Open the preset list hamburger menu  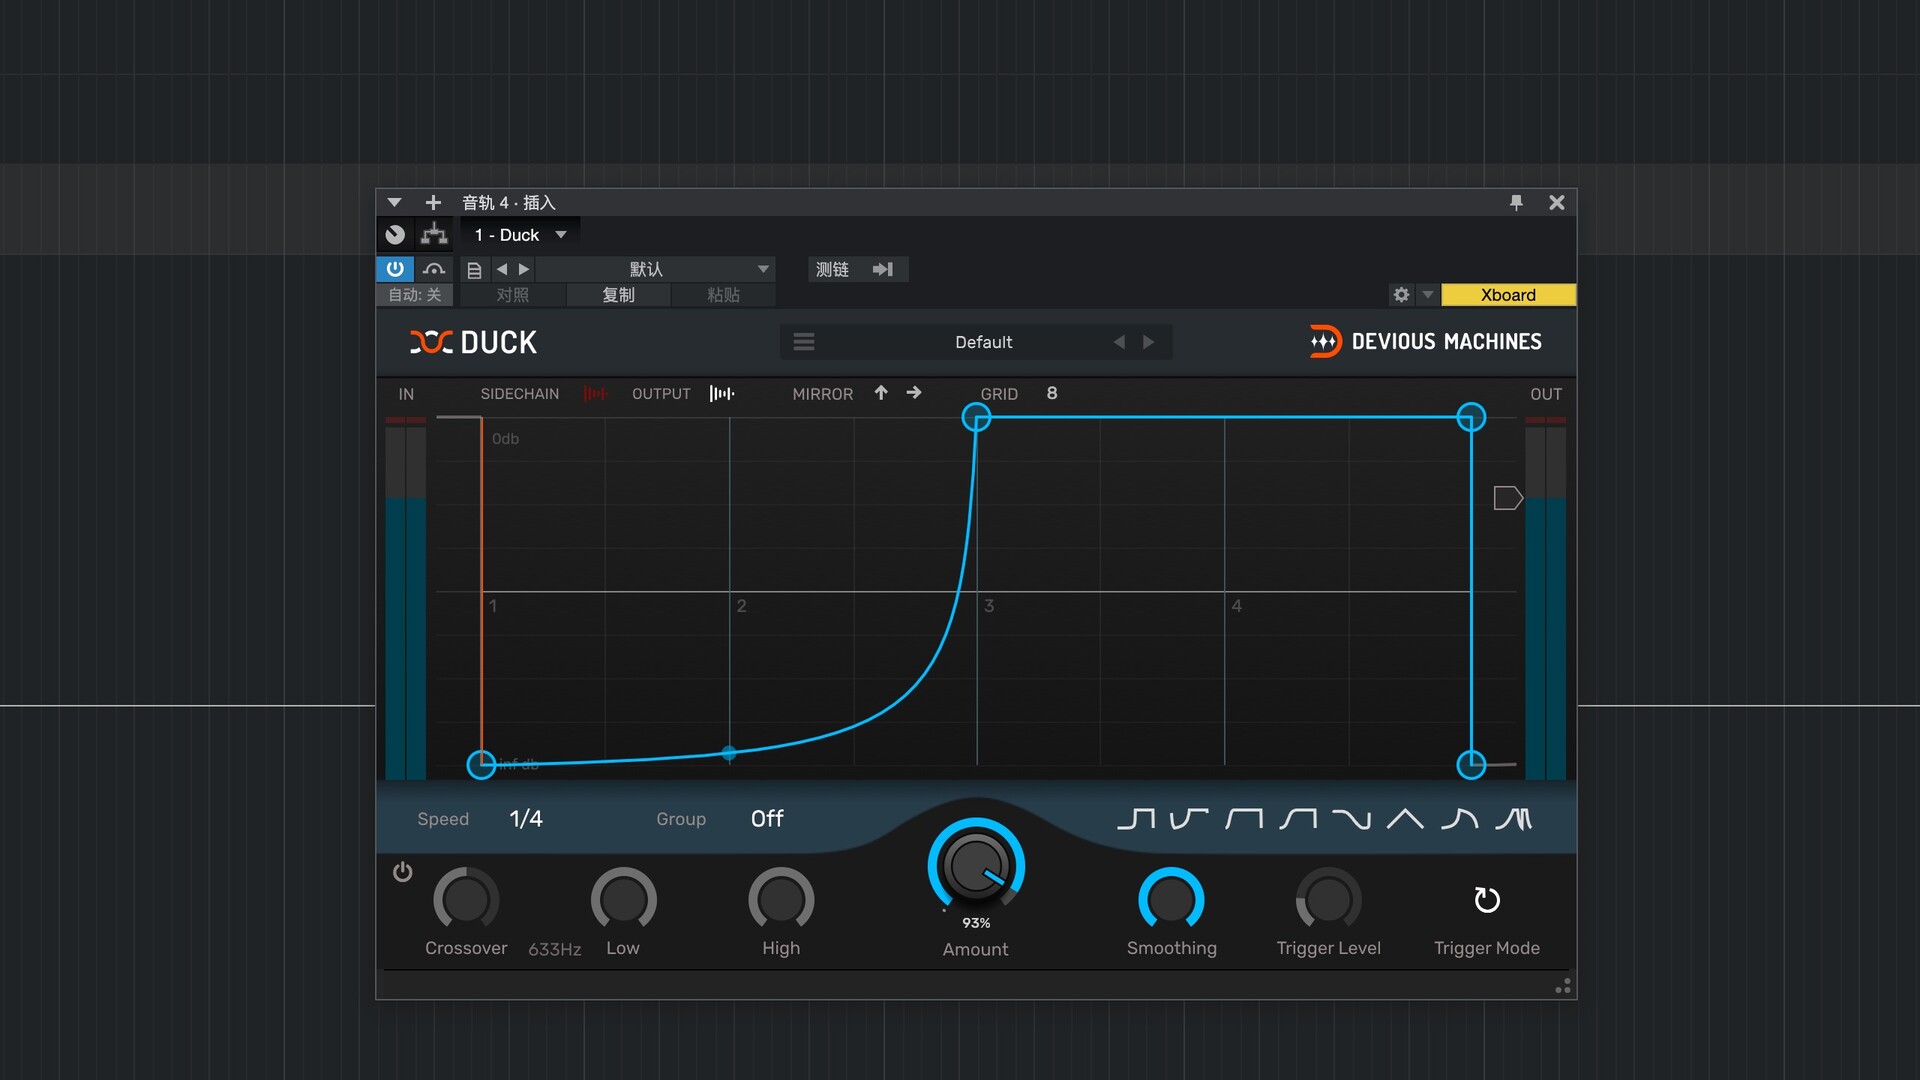[803, 342]
